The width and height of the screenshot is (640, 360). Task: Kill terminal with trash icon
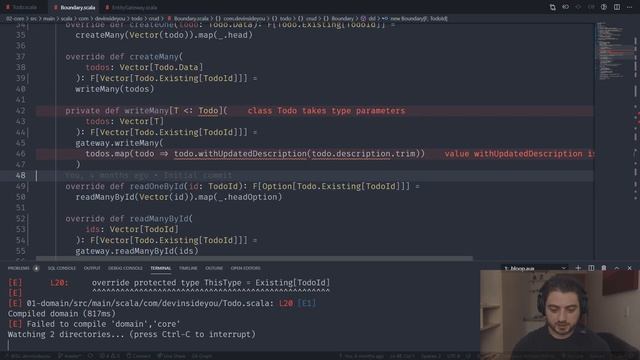tap(604, 268)
